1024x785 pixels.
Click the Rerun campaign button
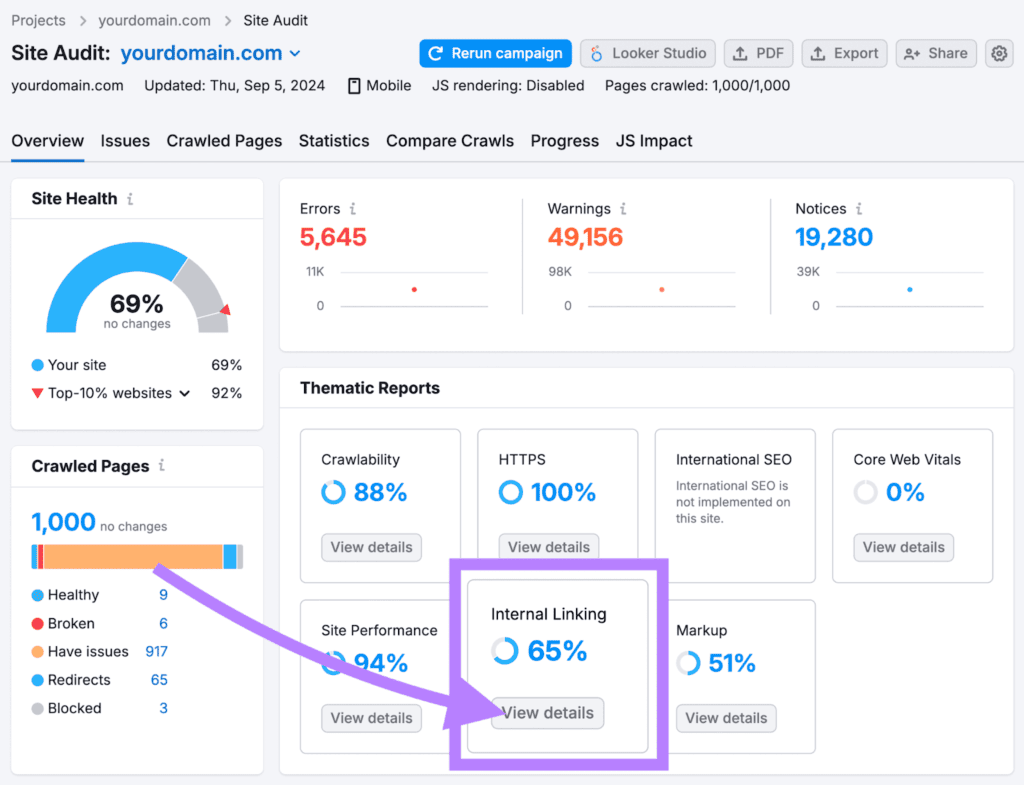(x=495, y=54)
